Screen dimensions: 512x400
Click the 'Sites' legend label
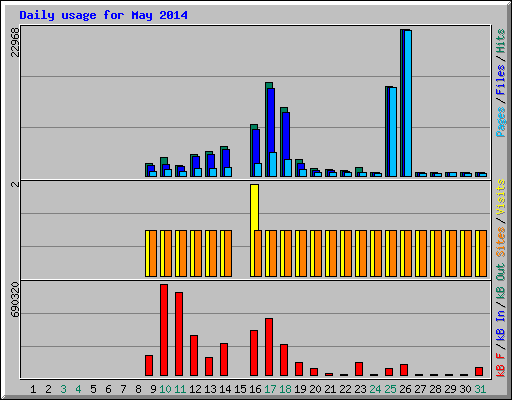(501, 242)
